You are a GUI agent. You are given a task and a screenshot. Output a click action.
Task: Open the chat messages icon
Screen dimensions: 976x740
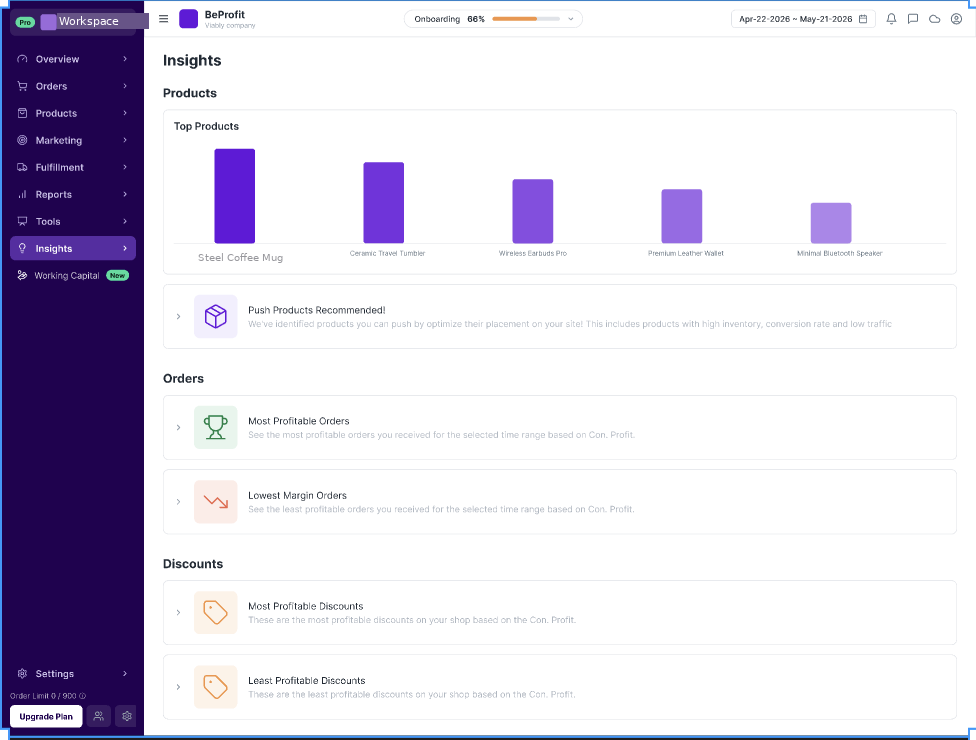(x=913, y=19)
